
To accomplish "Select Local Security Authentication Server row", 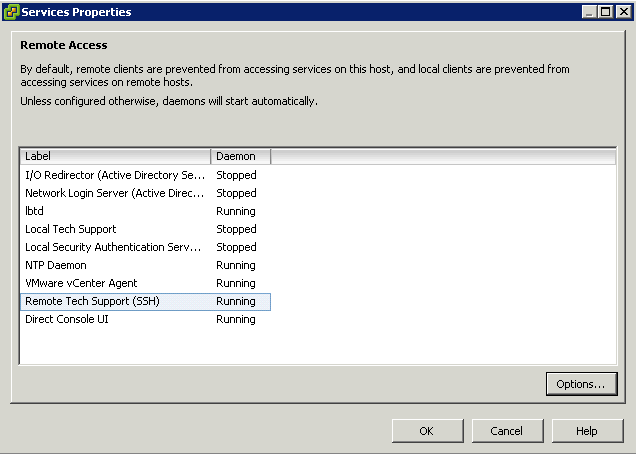I will 145,247.
